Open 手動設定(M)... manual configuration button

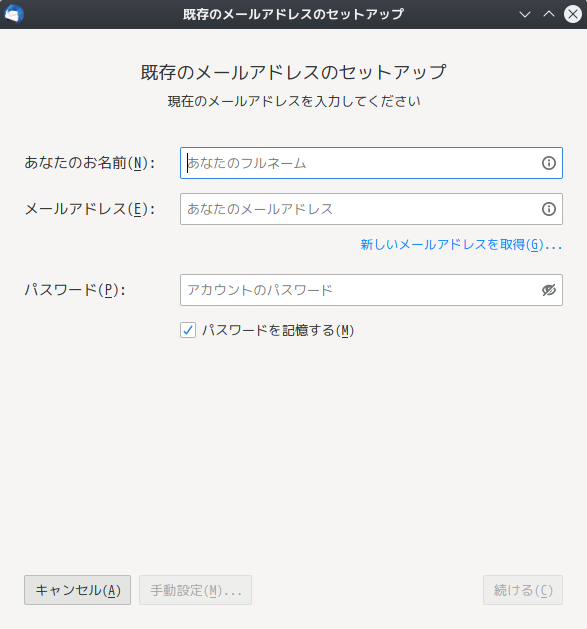(x=195, y=590)
